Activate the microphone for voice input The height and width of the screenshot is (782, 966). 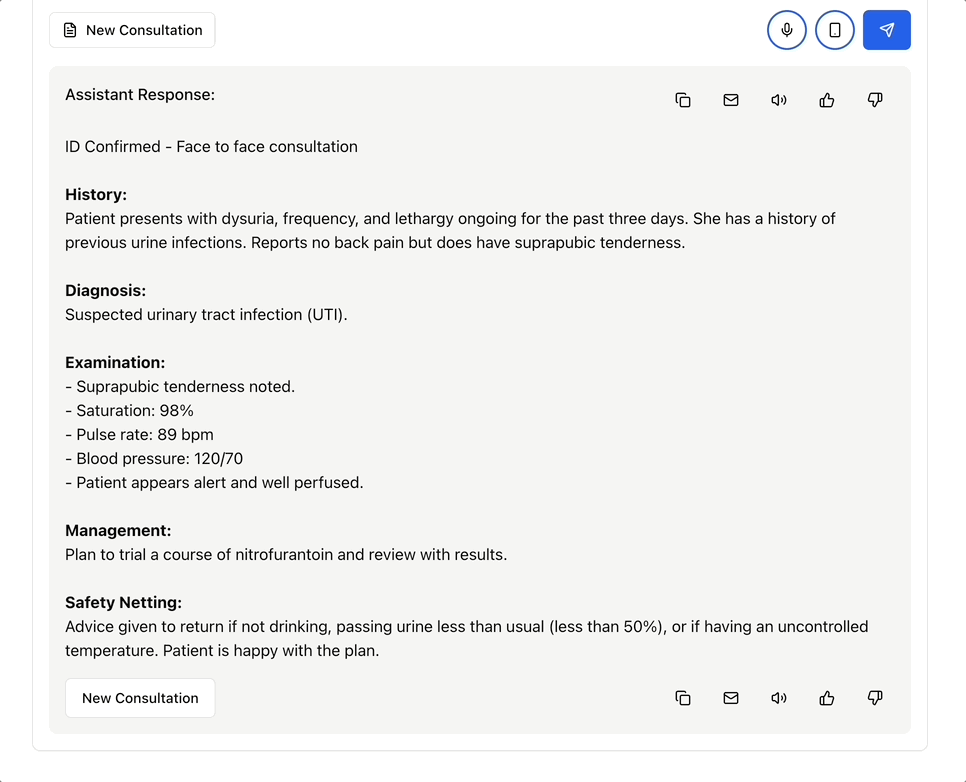click(x=786, y=30)
